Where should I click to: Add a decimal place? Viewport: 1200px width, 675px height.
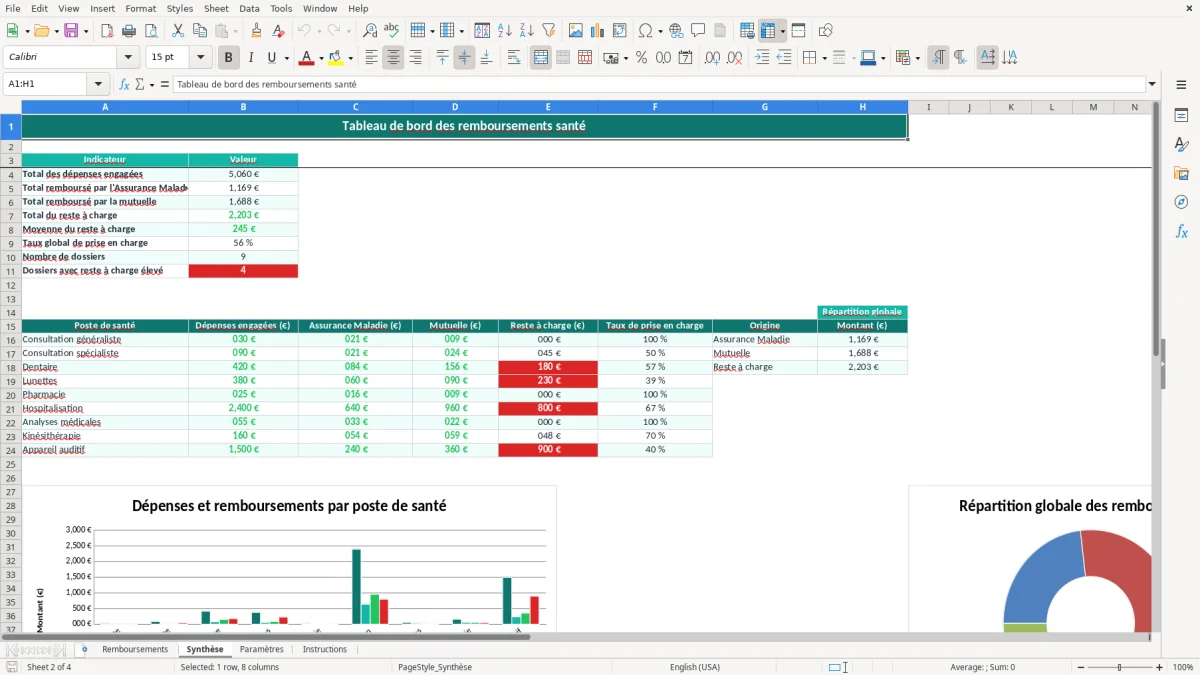[x=712, y=58]
